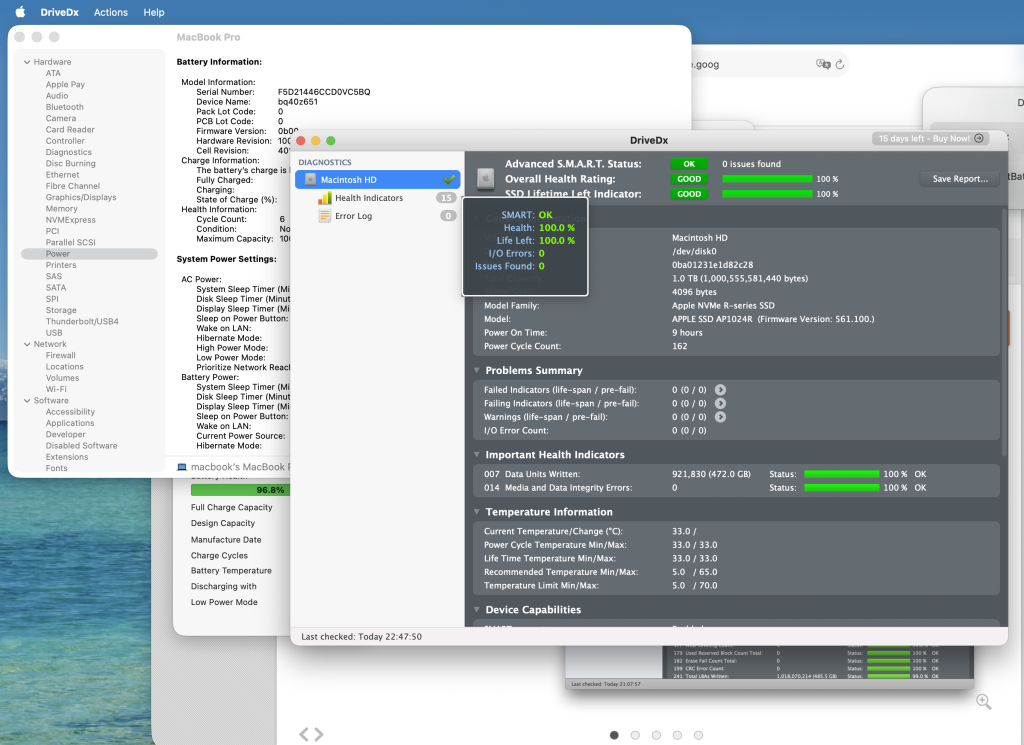Open the DriveDx application menu
Image resolution: width=1024 pixels, height=745 pixels.
click(59, 12)
